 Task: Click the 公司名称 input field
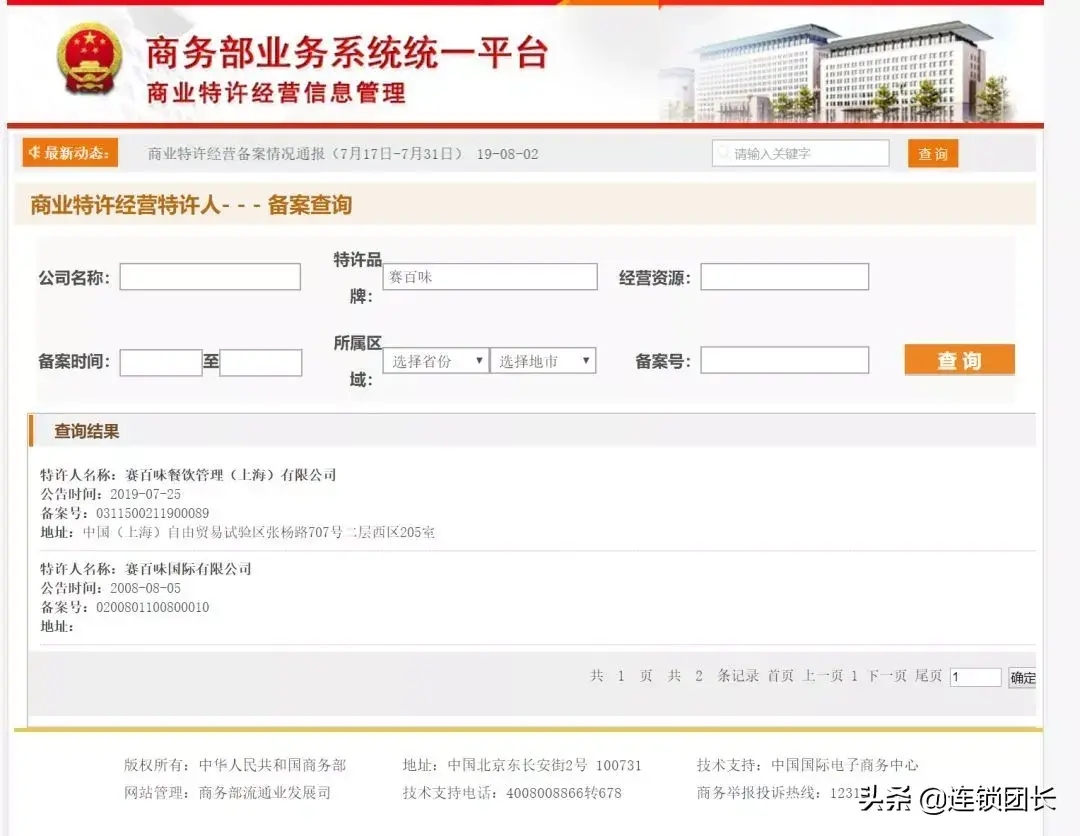tap(210, 277)
